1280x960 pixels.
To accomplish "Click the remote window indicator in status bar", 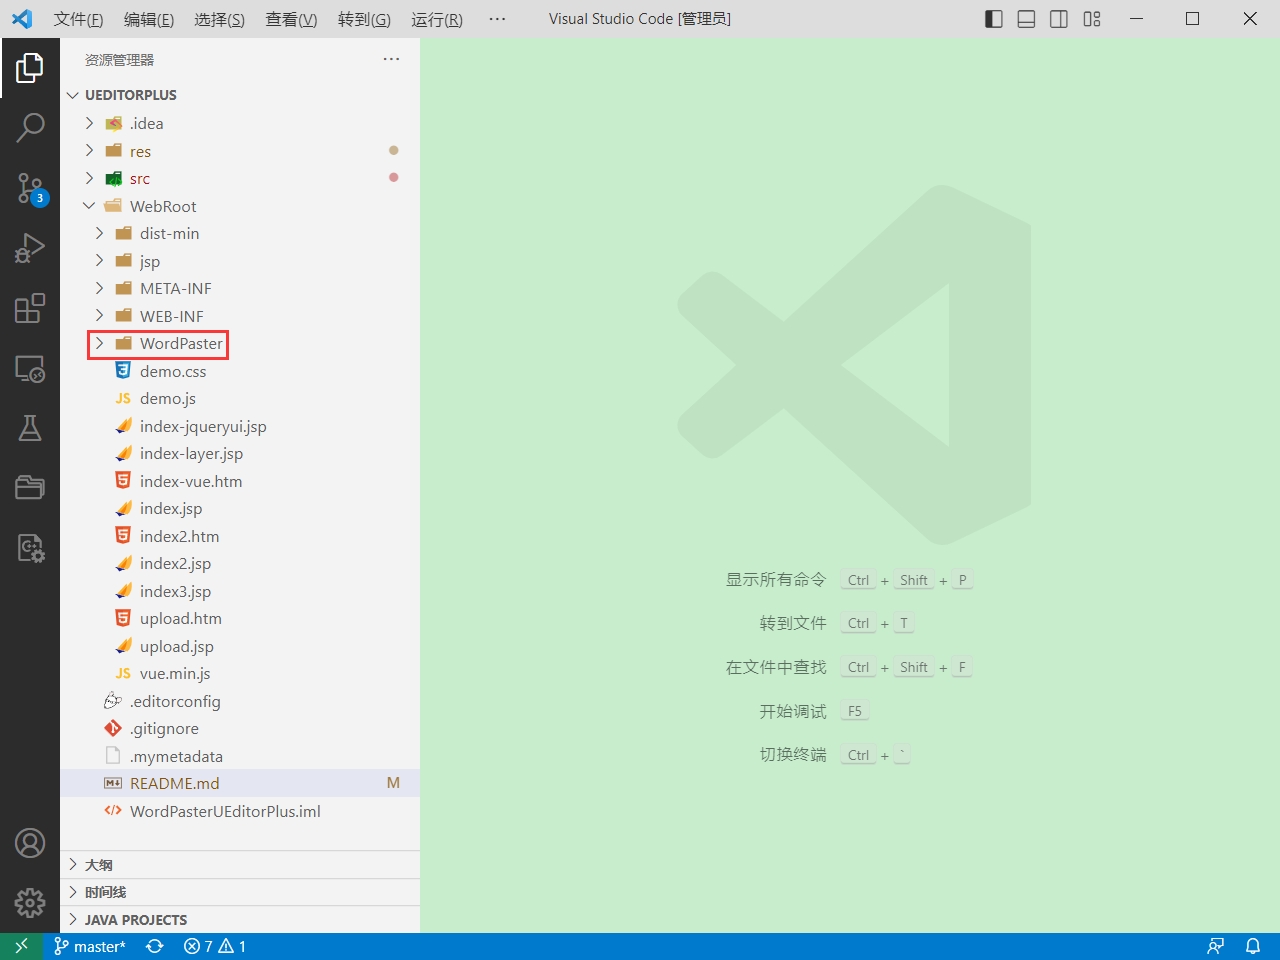I will 21,946.
